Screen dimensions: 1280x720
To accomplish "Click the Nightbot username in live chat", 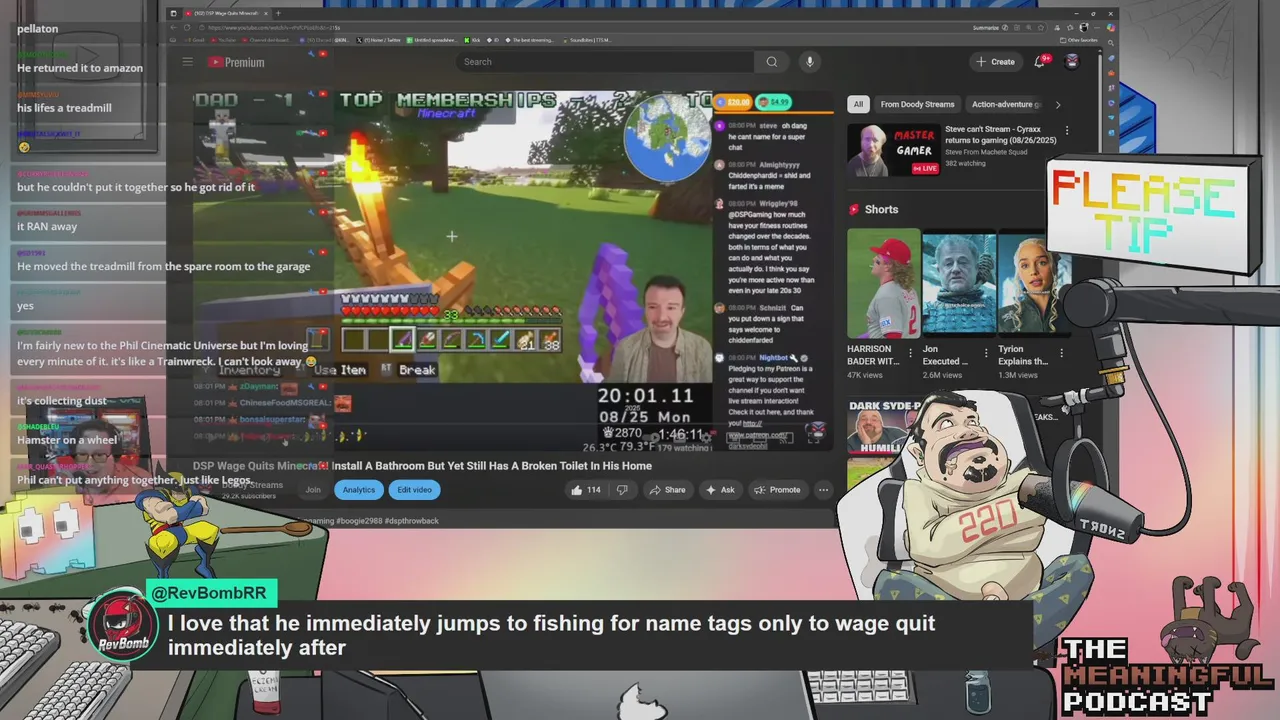I will click(x=773, y=357).
